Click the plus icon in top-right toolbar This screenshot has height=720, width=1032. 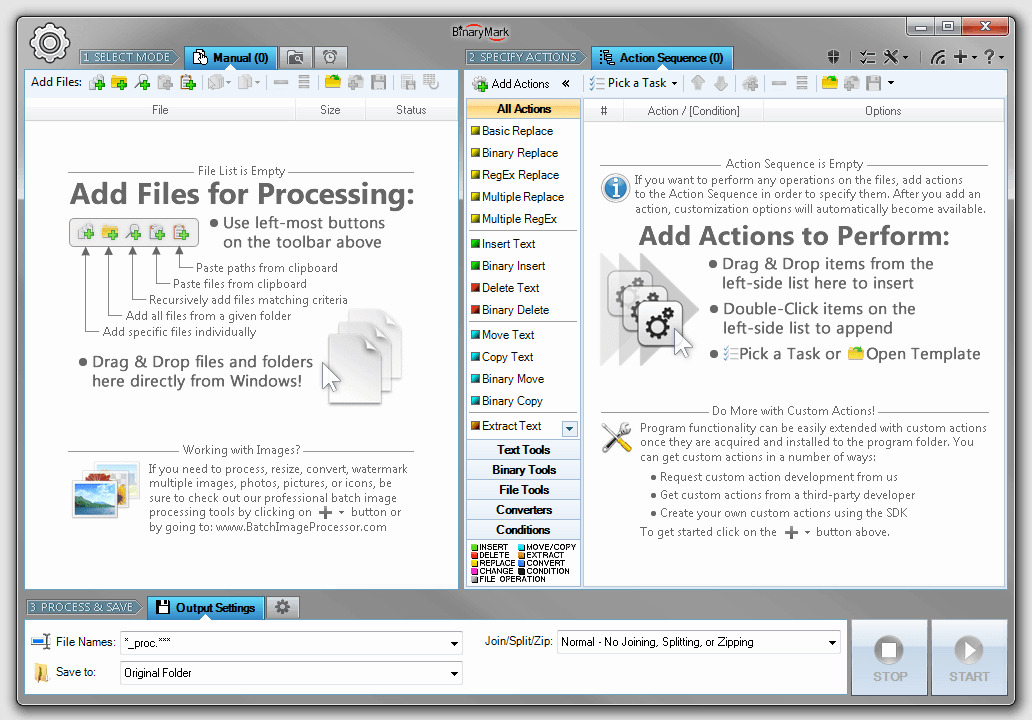pyautogui.click(x=960, y=57)
